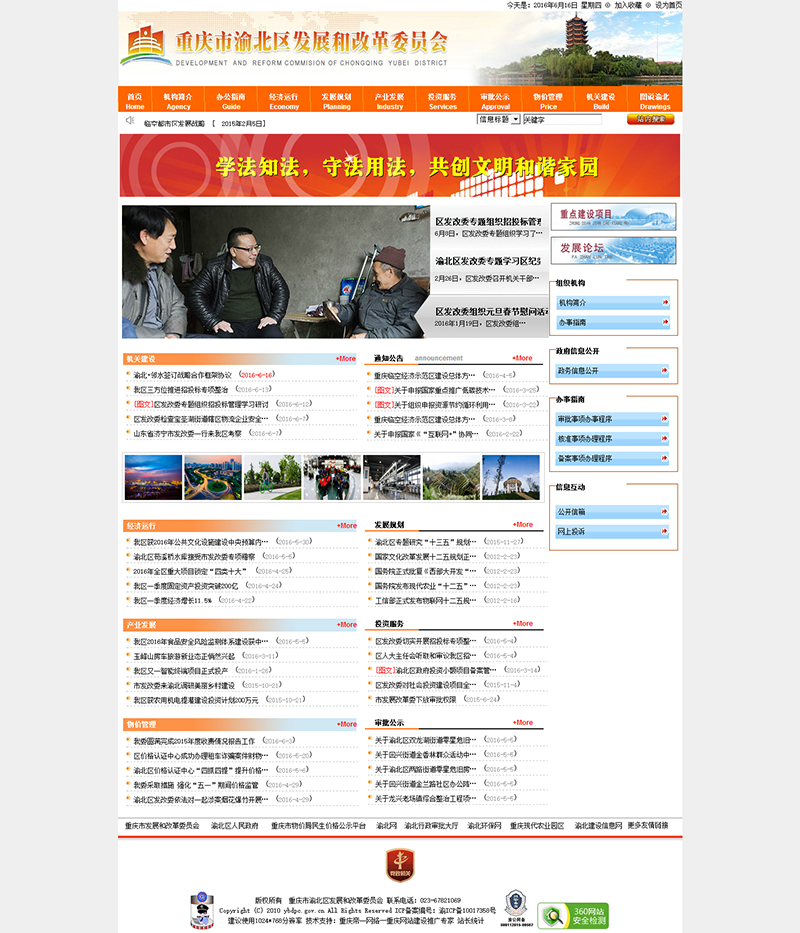Open the 办公指南 Guide menu item

click(x=231, y=101)
